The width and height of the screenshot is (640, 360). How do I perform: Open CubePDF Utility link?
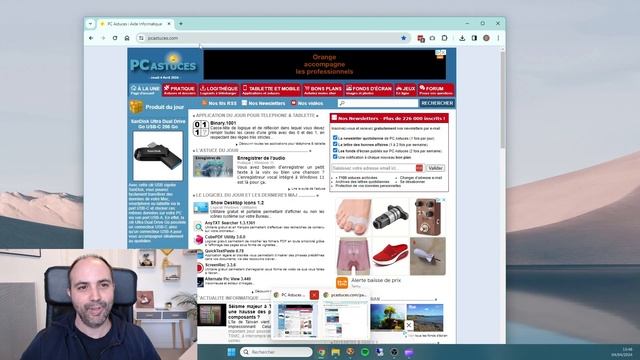(x=225, y=237)
